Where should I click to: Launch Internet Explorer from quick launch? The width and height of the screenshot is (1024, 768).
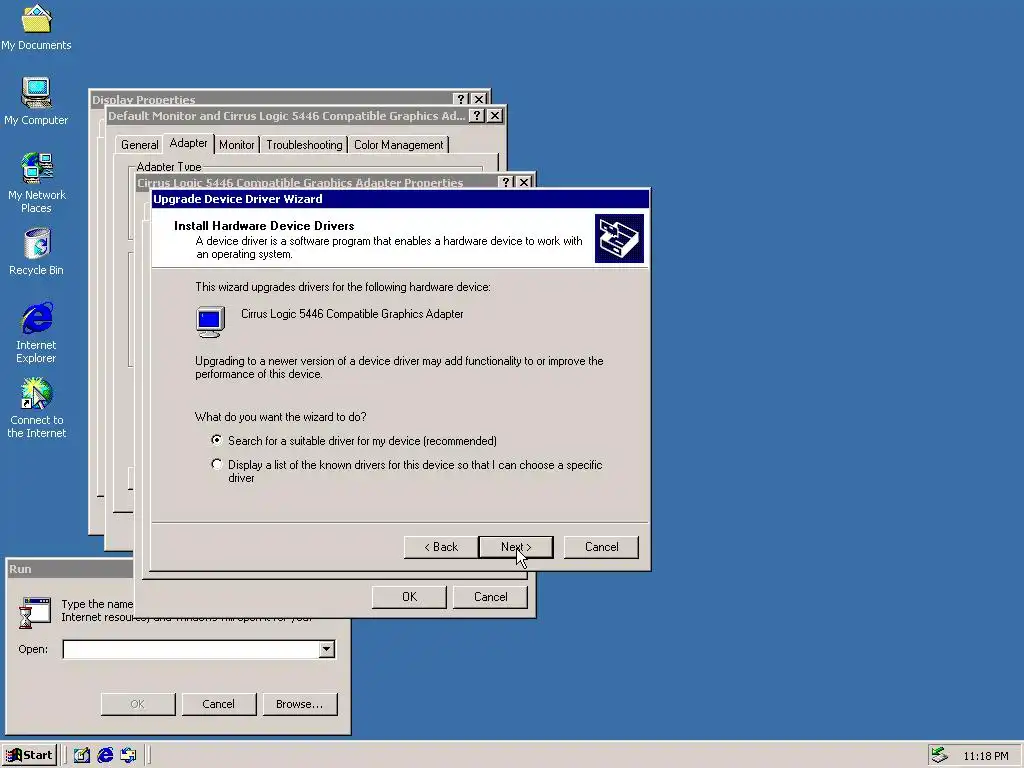(105, 755)
